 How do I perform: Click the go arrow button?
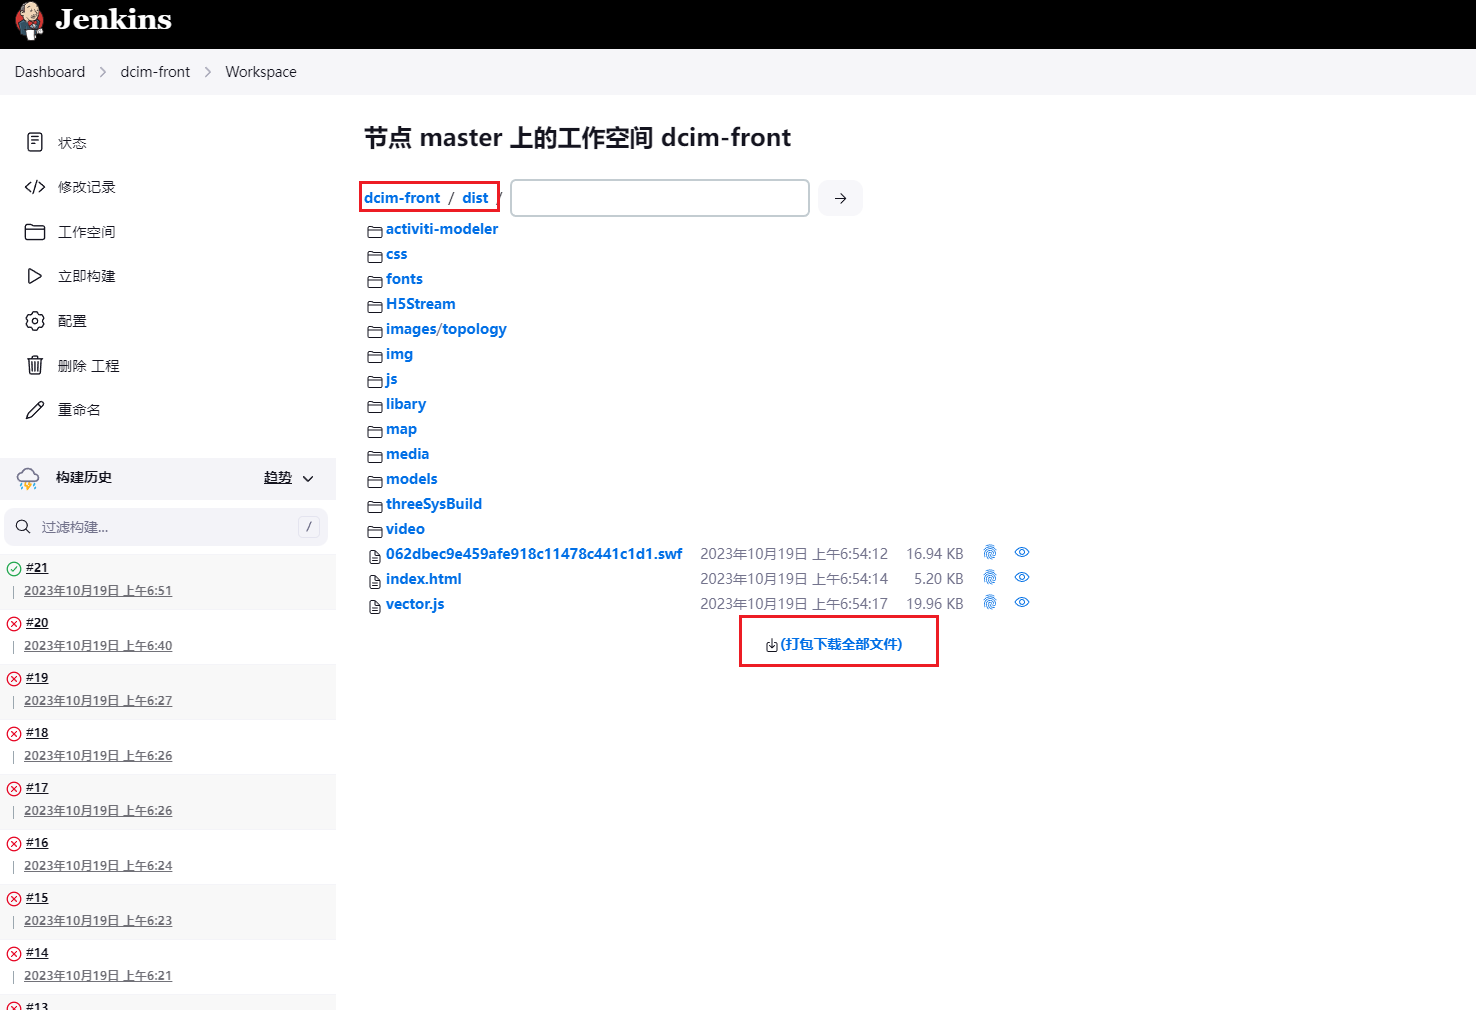(x=840, y=198)
